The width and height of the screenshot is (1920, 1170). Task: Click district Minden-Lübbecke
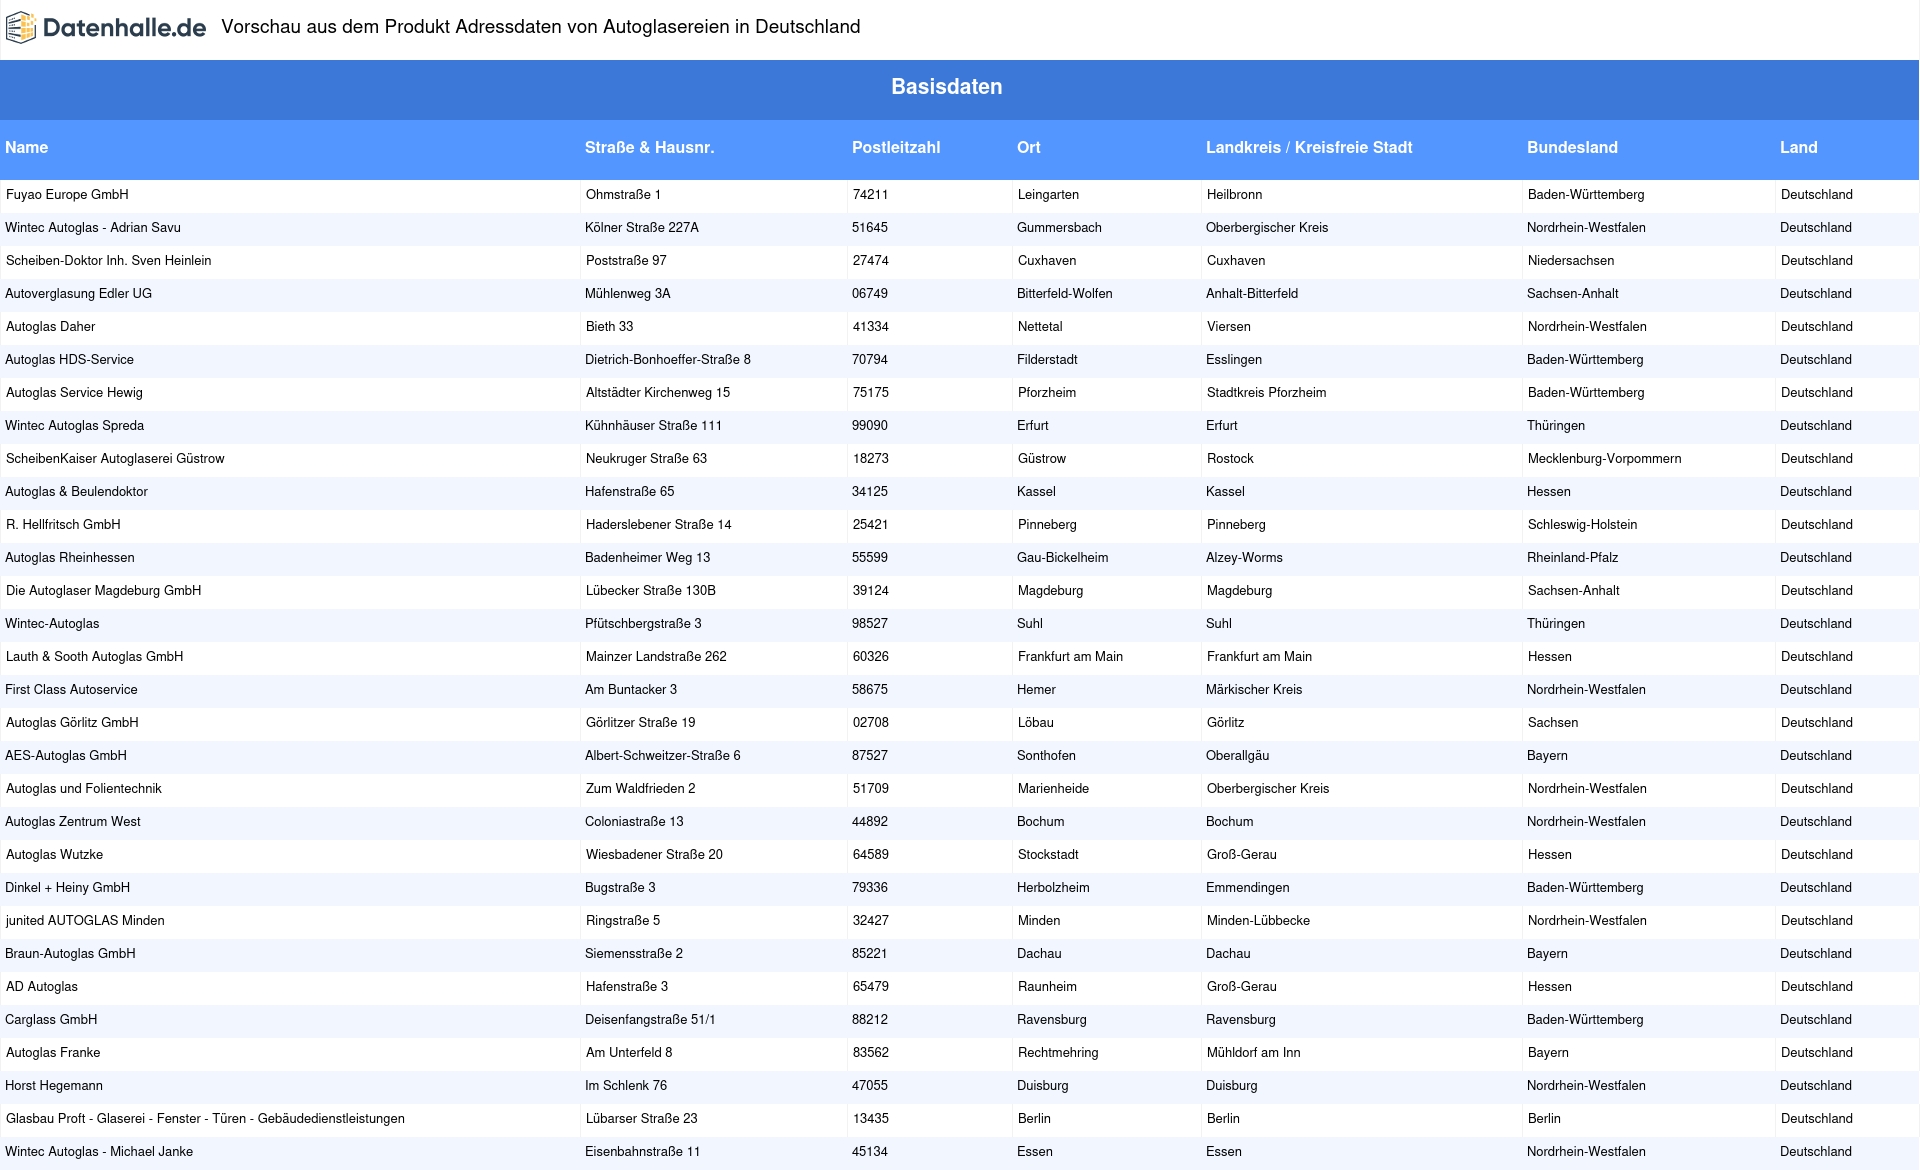click(1258, 921)
